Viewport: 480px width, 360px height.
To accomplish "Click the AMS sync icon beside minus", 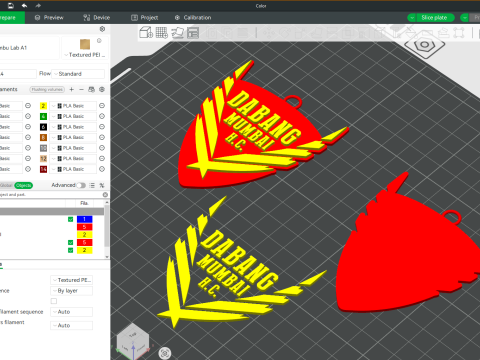I will pos(91,89).
